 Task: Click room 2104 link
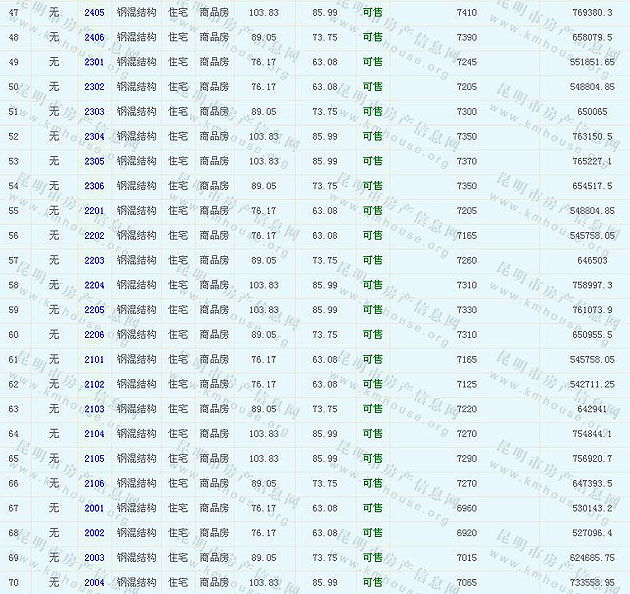coord(94,434)
